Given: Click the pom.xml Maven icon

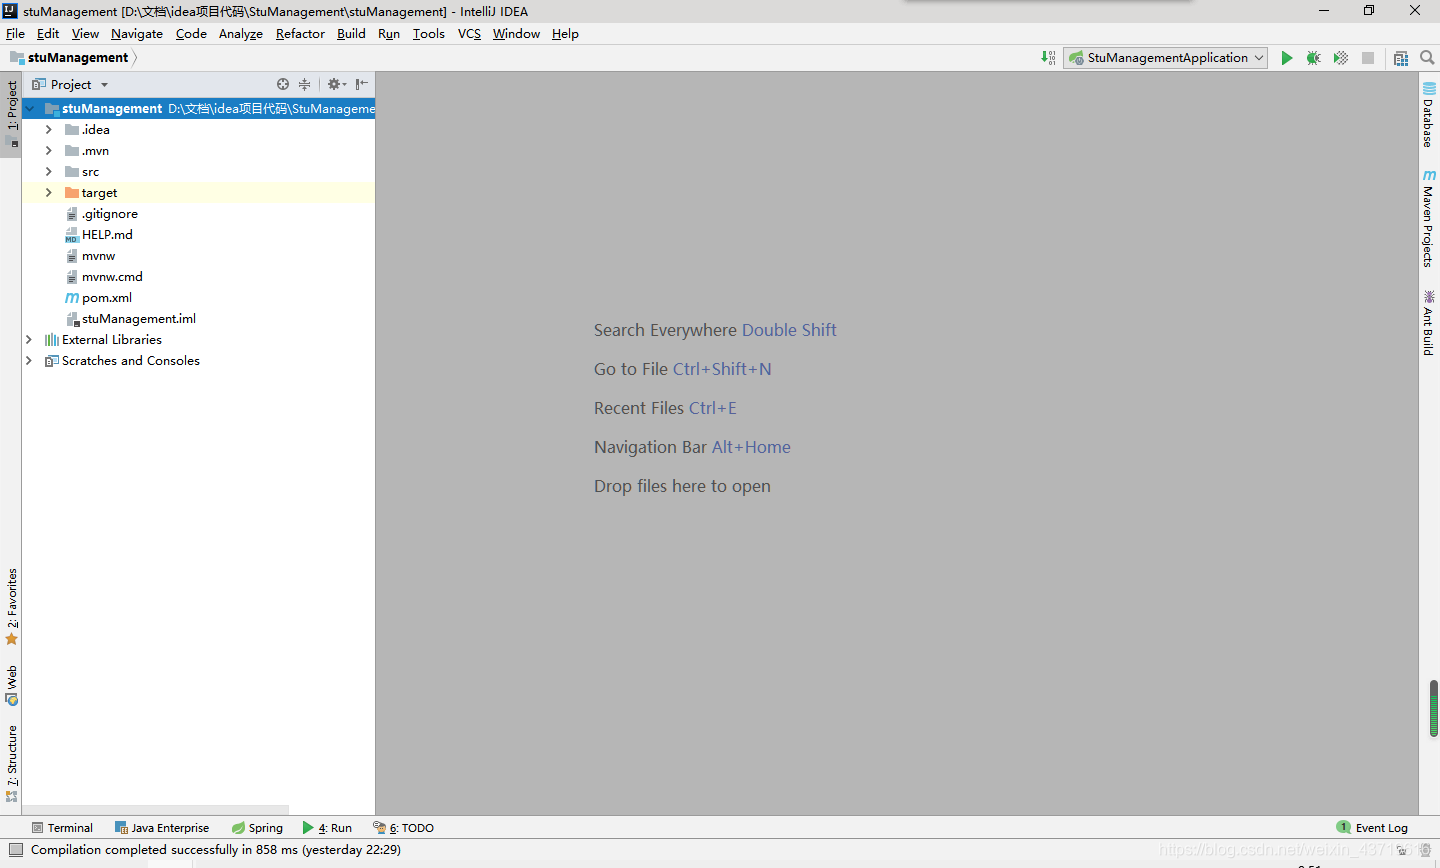Looking at the screenshot, I should [x=72, y=298].
